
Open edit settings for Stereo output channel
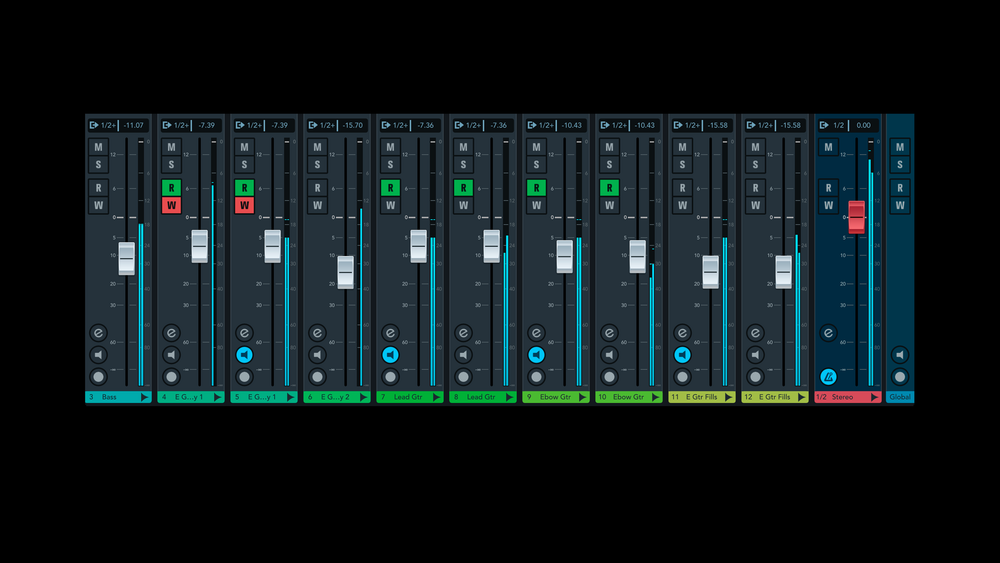[x=828, y=333]
